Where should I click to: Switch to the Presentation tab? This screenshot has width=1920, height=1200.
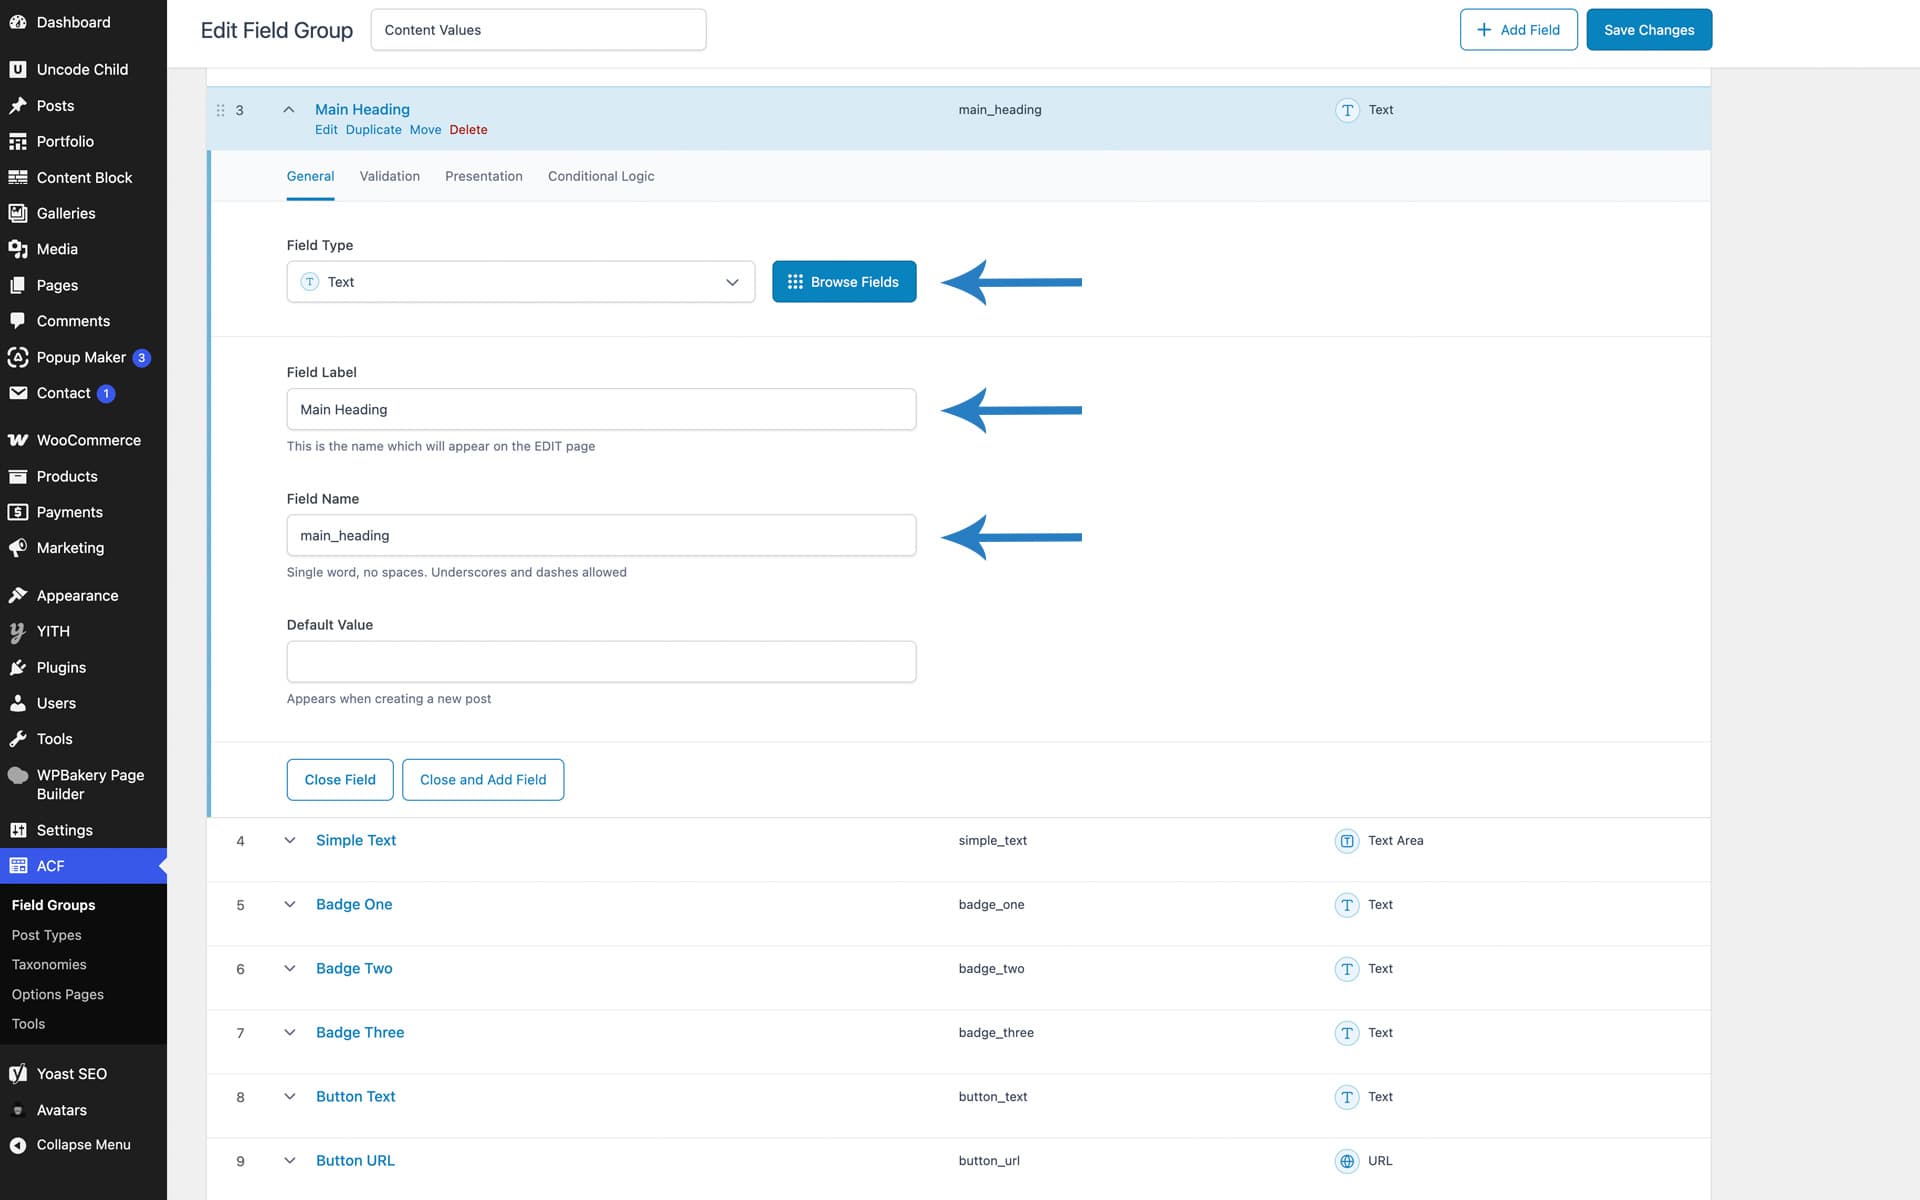pyautogui.click(x=484, y=176)
